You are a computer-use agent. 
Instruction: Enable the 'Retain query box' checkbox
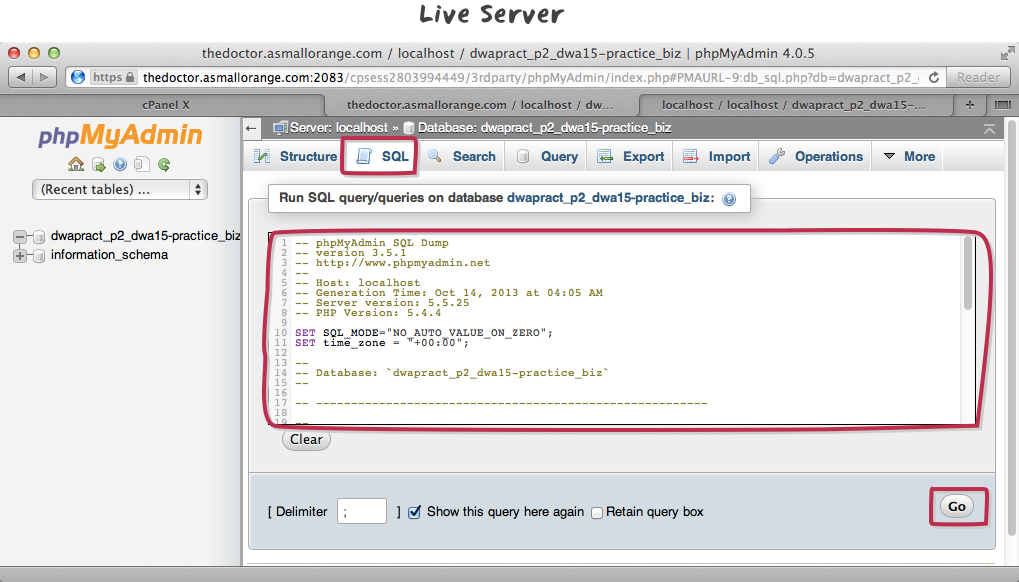point(597,512)
